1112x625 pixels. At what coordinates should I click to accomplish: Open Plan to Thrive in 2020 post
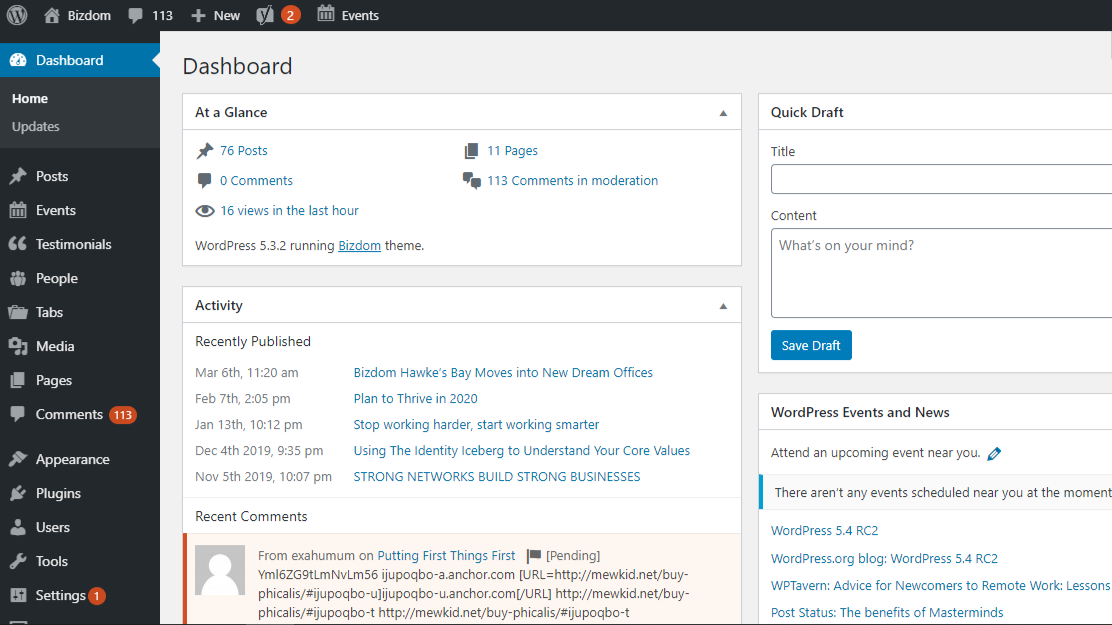click(x=416, y=399)
